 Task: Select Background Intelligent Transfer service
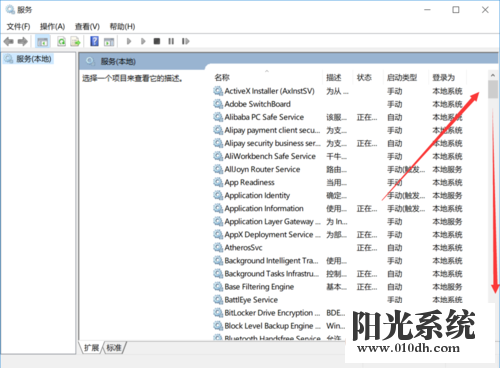click(271, 261)
